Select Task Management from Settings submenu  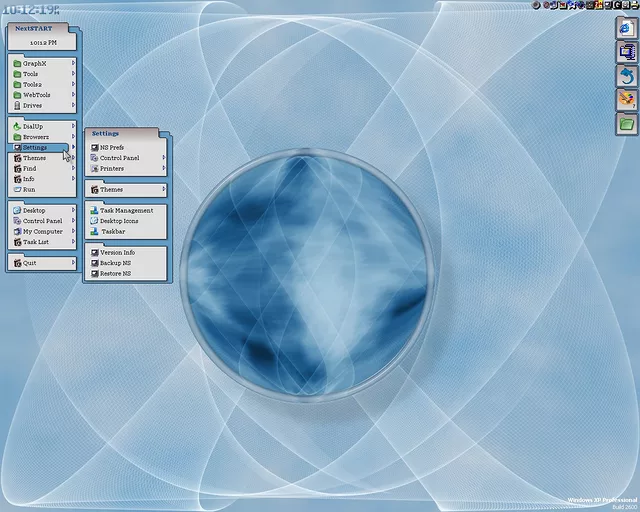pyautogui.click(x=126, y=210)
